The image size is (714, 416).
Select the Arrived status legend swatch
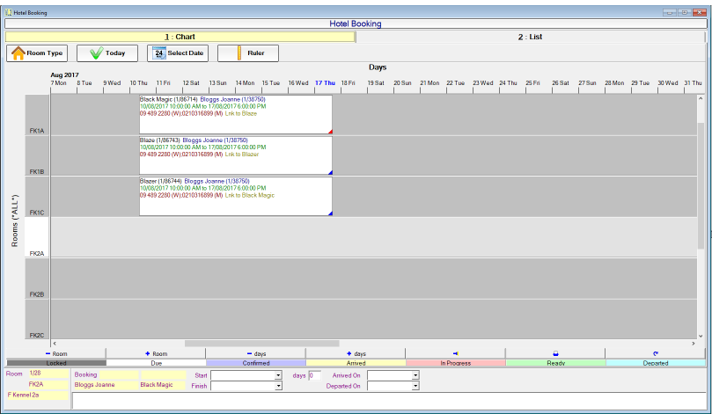[x=356, y=363]
